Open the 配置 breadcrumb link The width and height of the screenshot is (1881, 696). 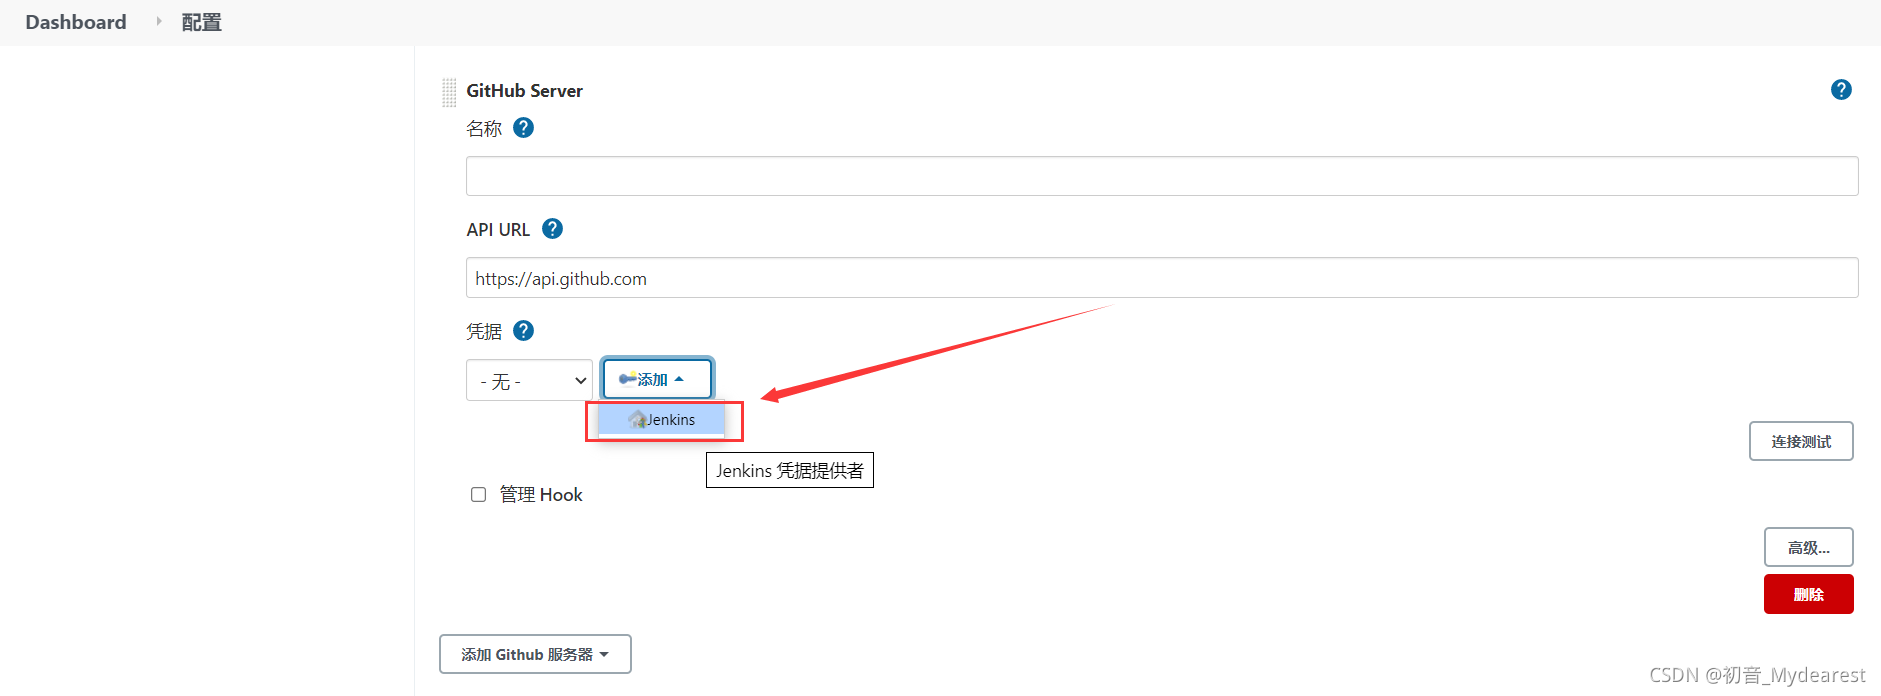(x=201, y=22)
